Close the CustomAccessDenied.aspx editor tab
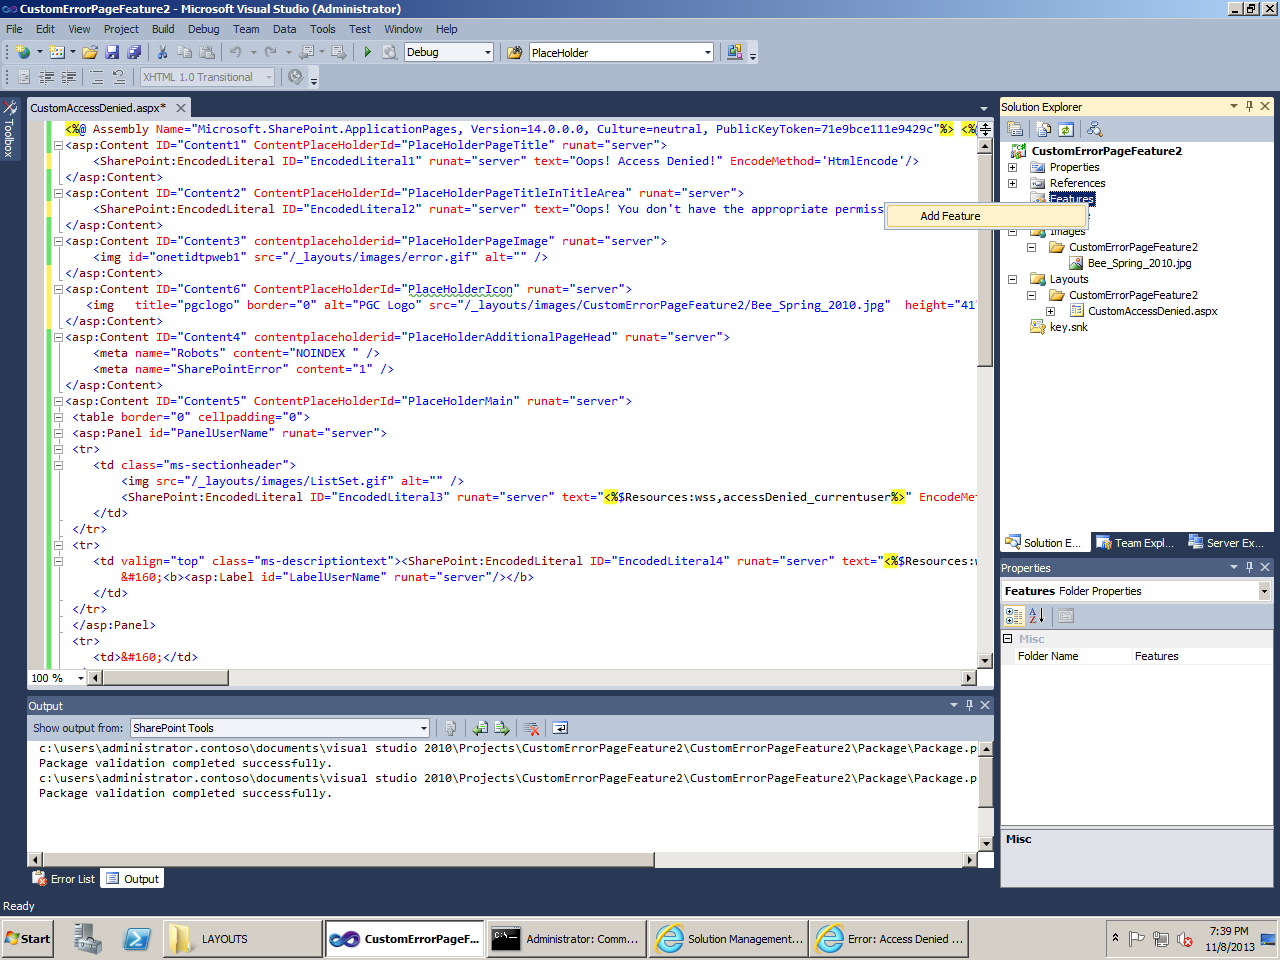Viewport: 1280px width, 960px height. (x=181, y=108)
